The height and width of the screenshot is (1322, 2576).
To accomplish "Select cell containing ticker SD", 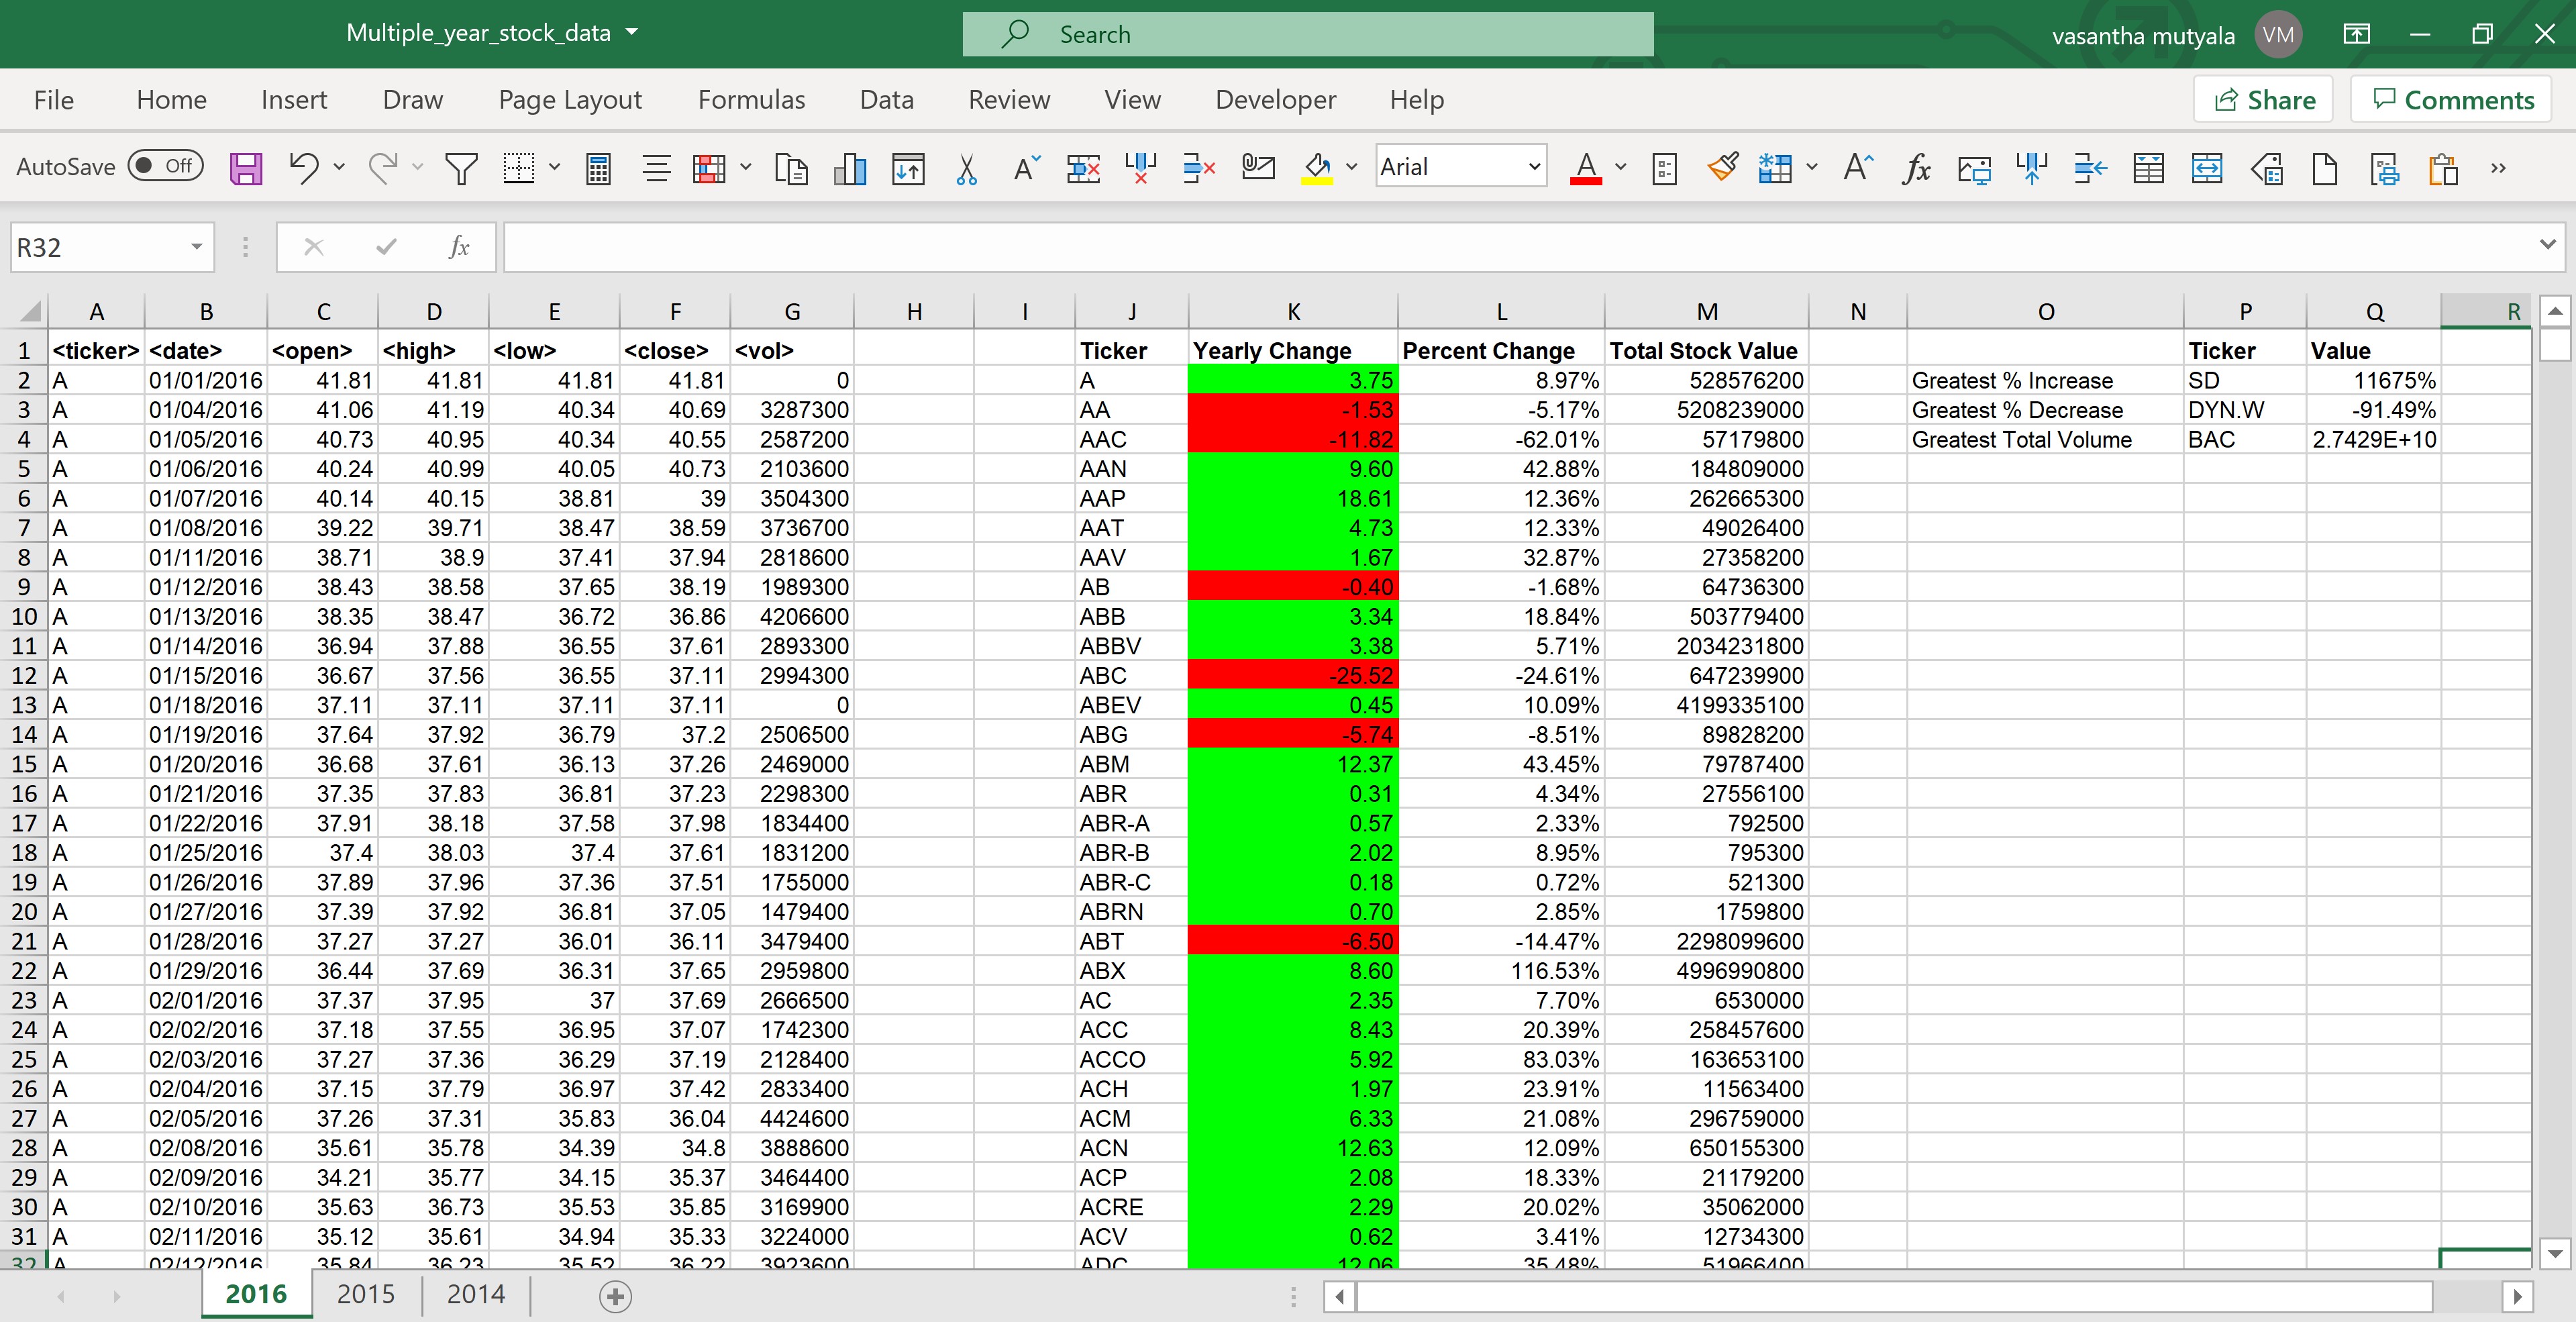I will [2245, 381].
